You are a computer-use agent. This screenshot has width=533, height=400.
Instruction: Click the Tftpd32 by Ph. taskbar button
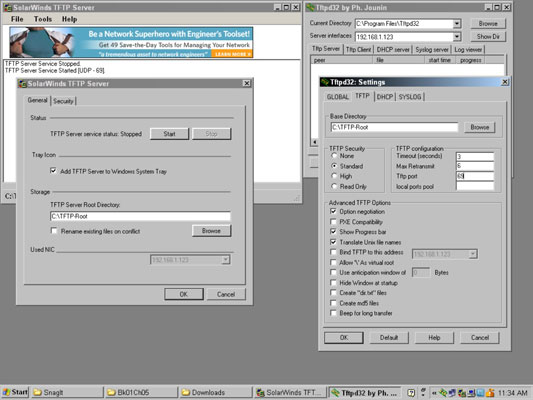tap(365, 393)
